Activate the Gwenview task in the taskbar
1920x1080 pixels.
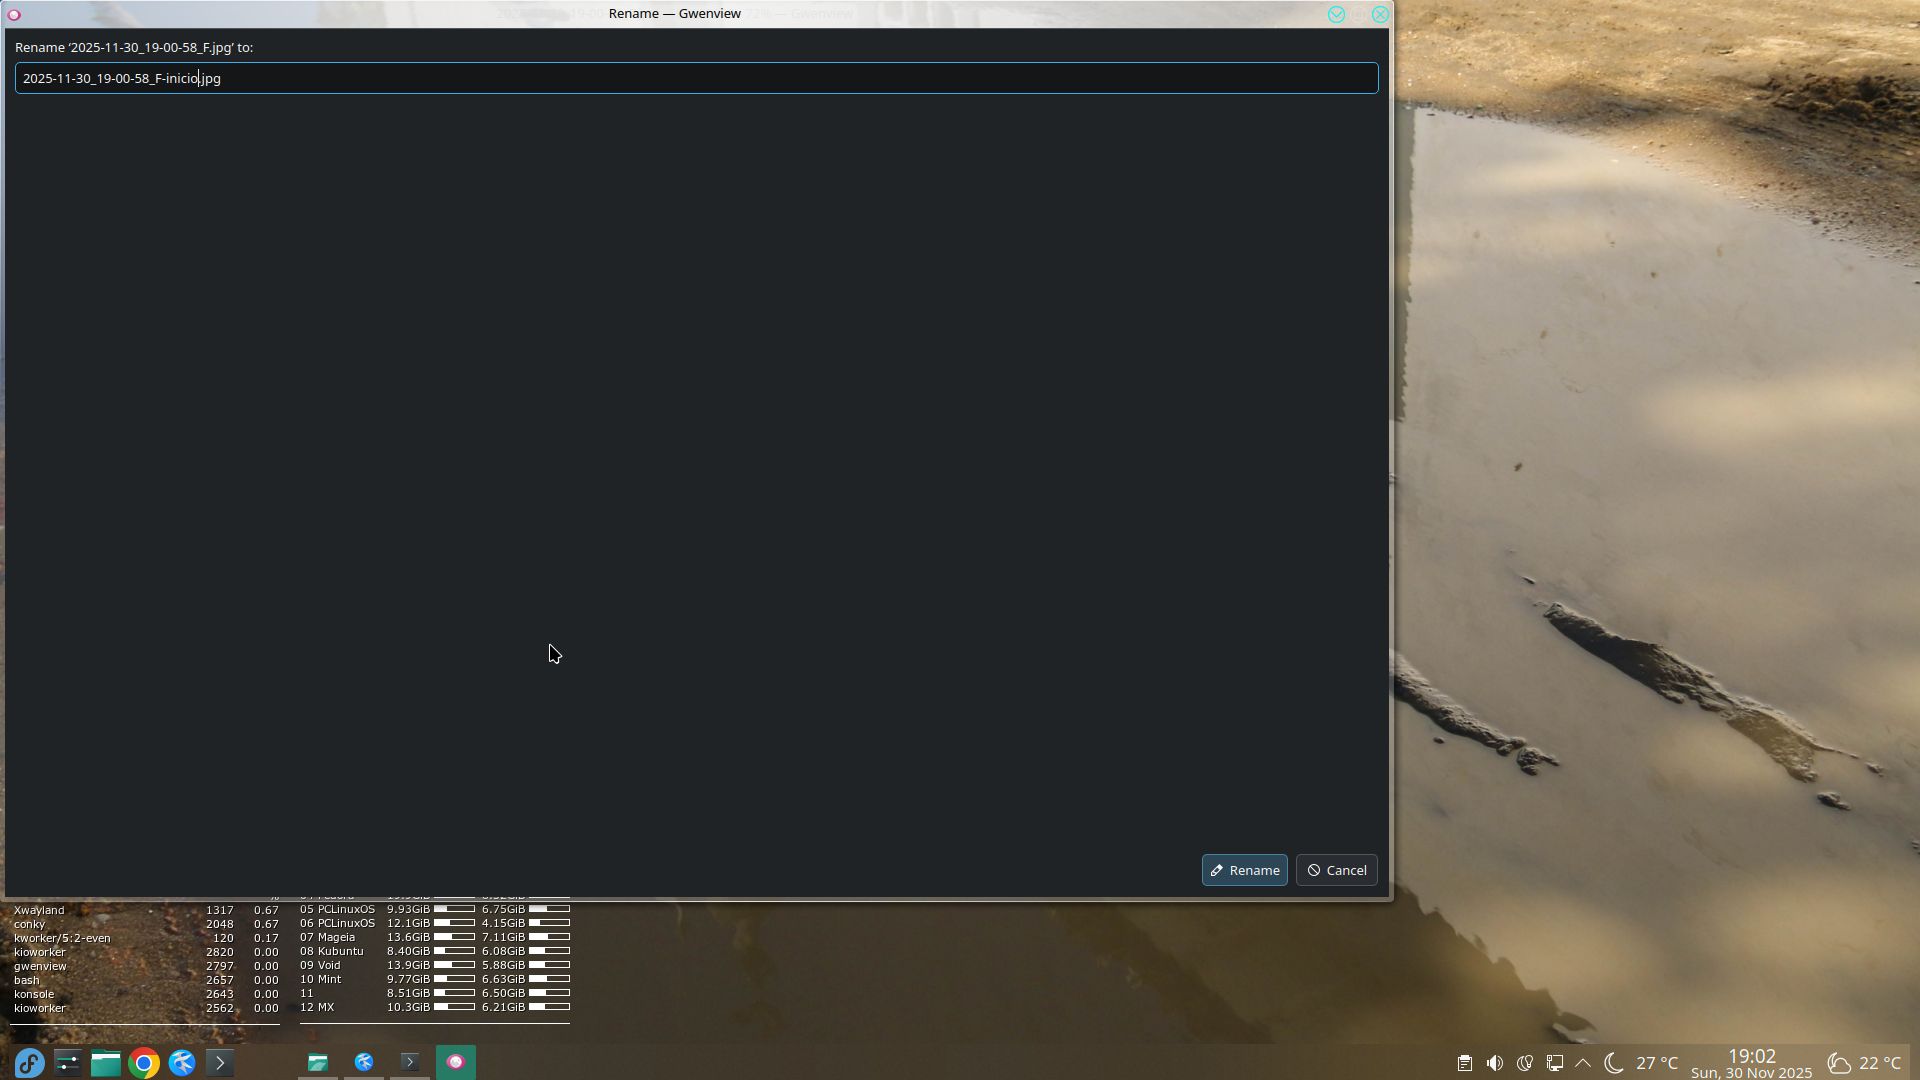point(456,1062)
